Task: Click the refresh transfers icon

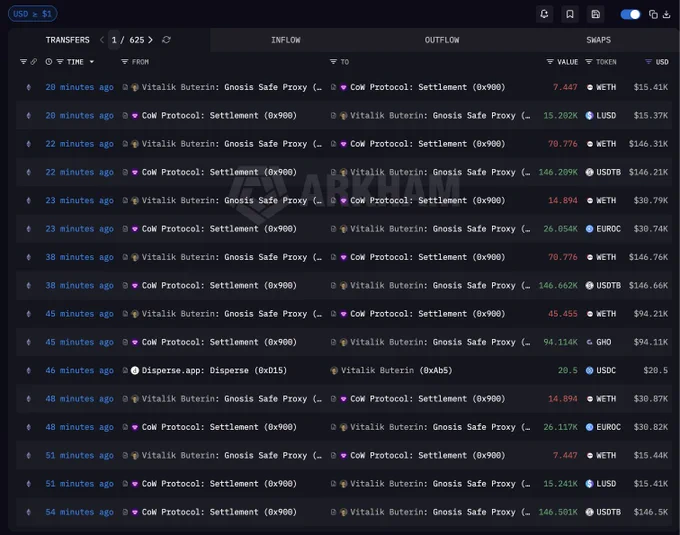Action: pyautogui.click(x=166, y=40)
